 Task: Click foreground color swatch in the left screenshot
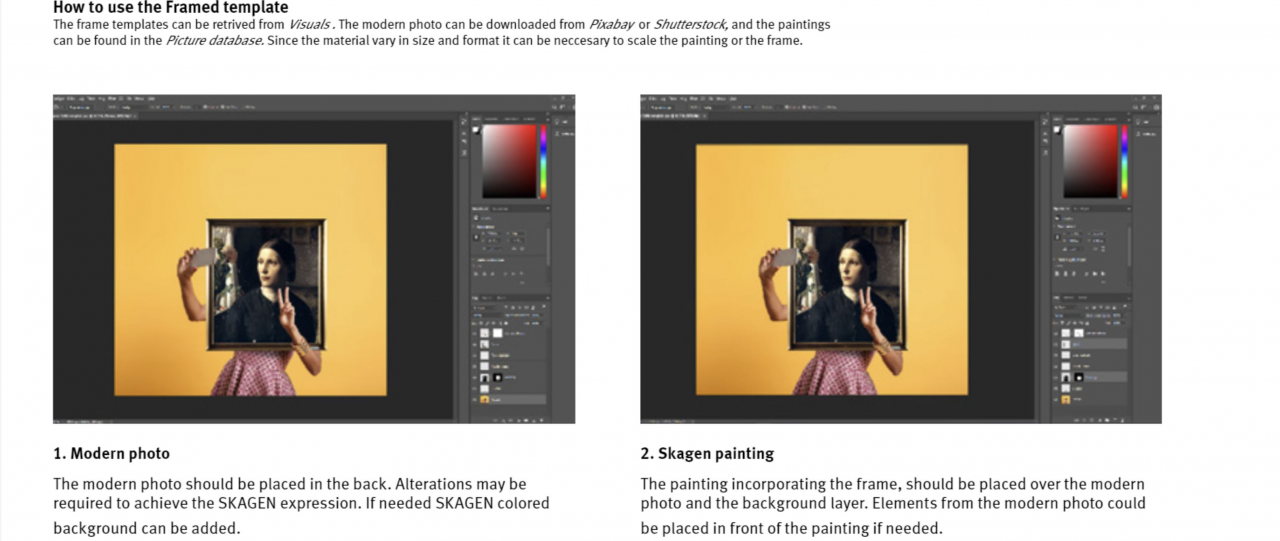(x=476, y=130)
